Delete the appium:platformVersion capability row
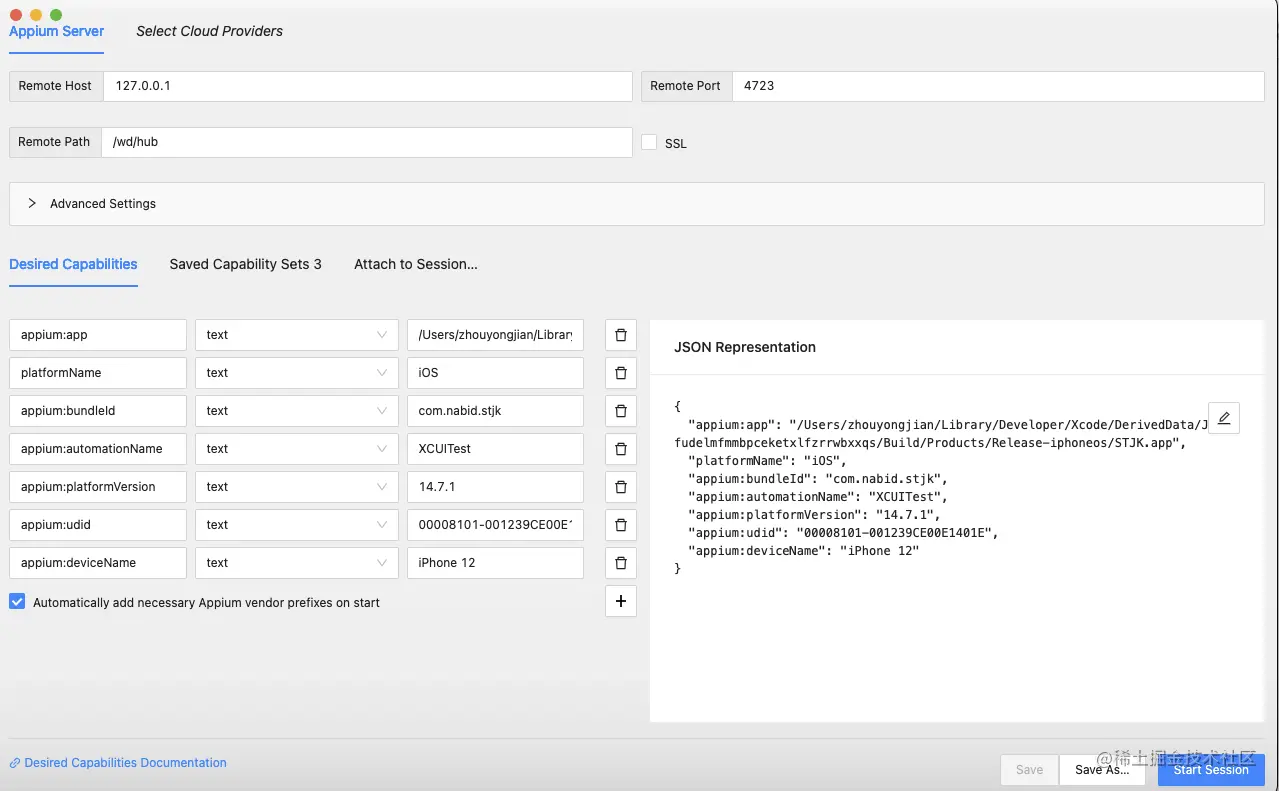 click(620, 487)
